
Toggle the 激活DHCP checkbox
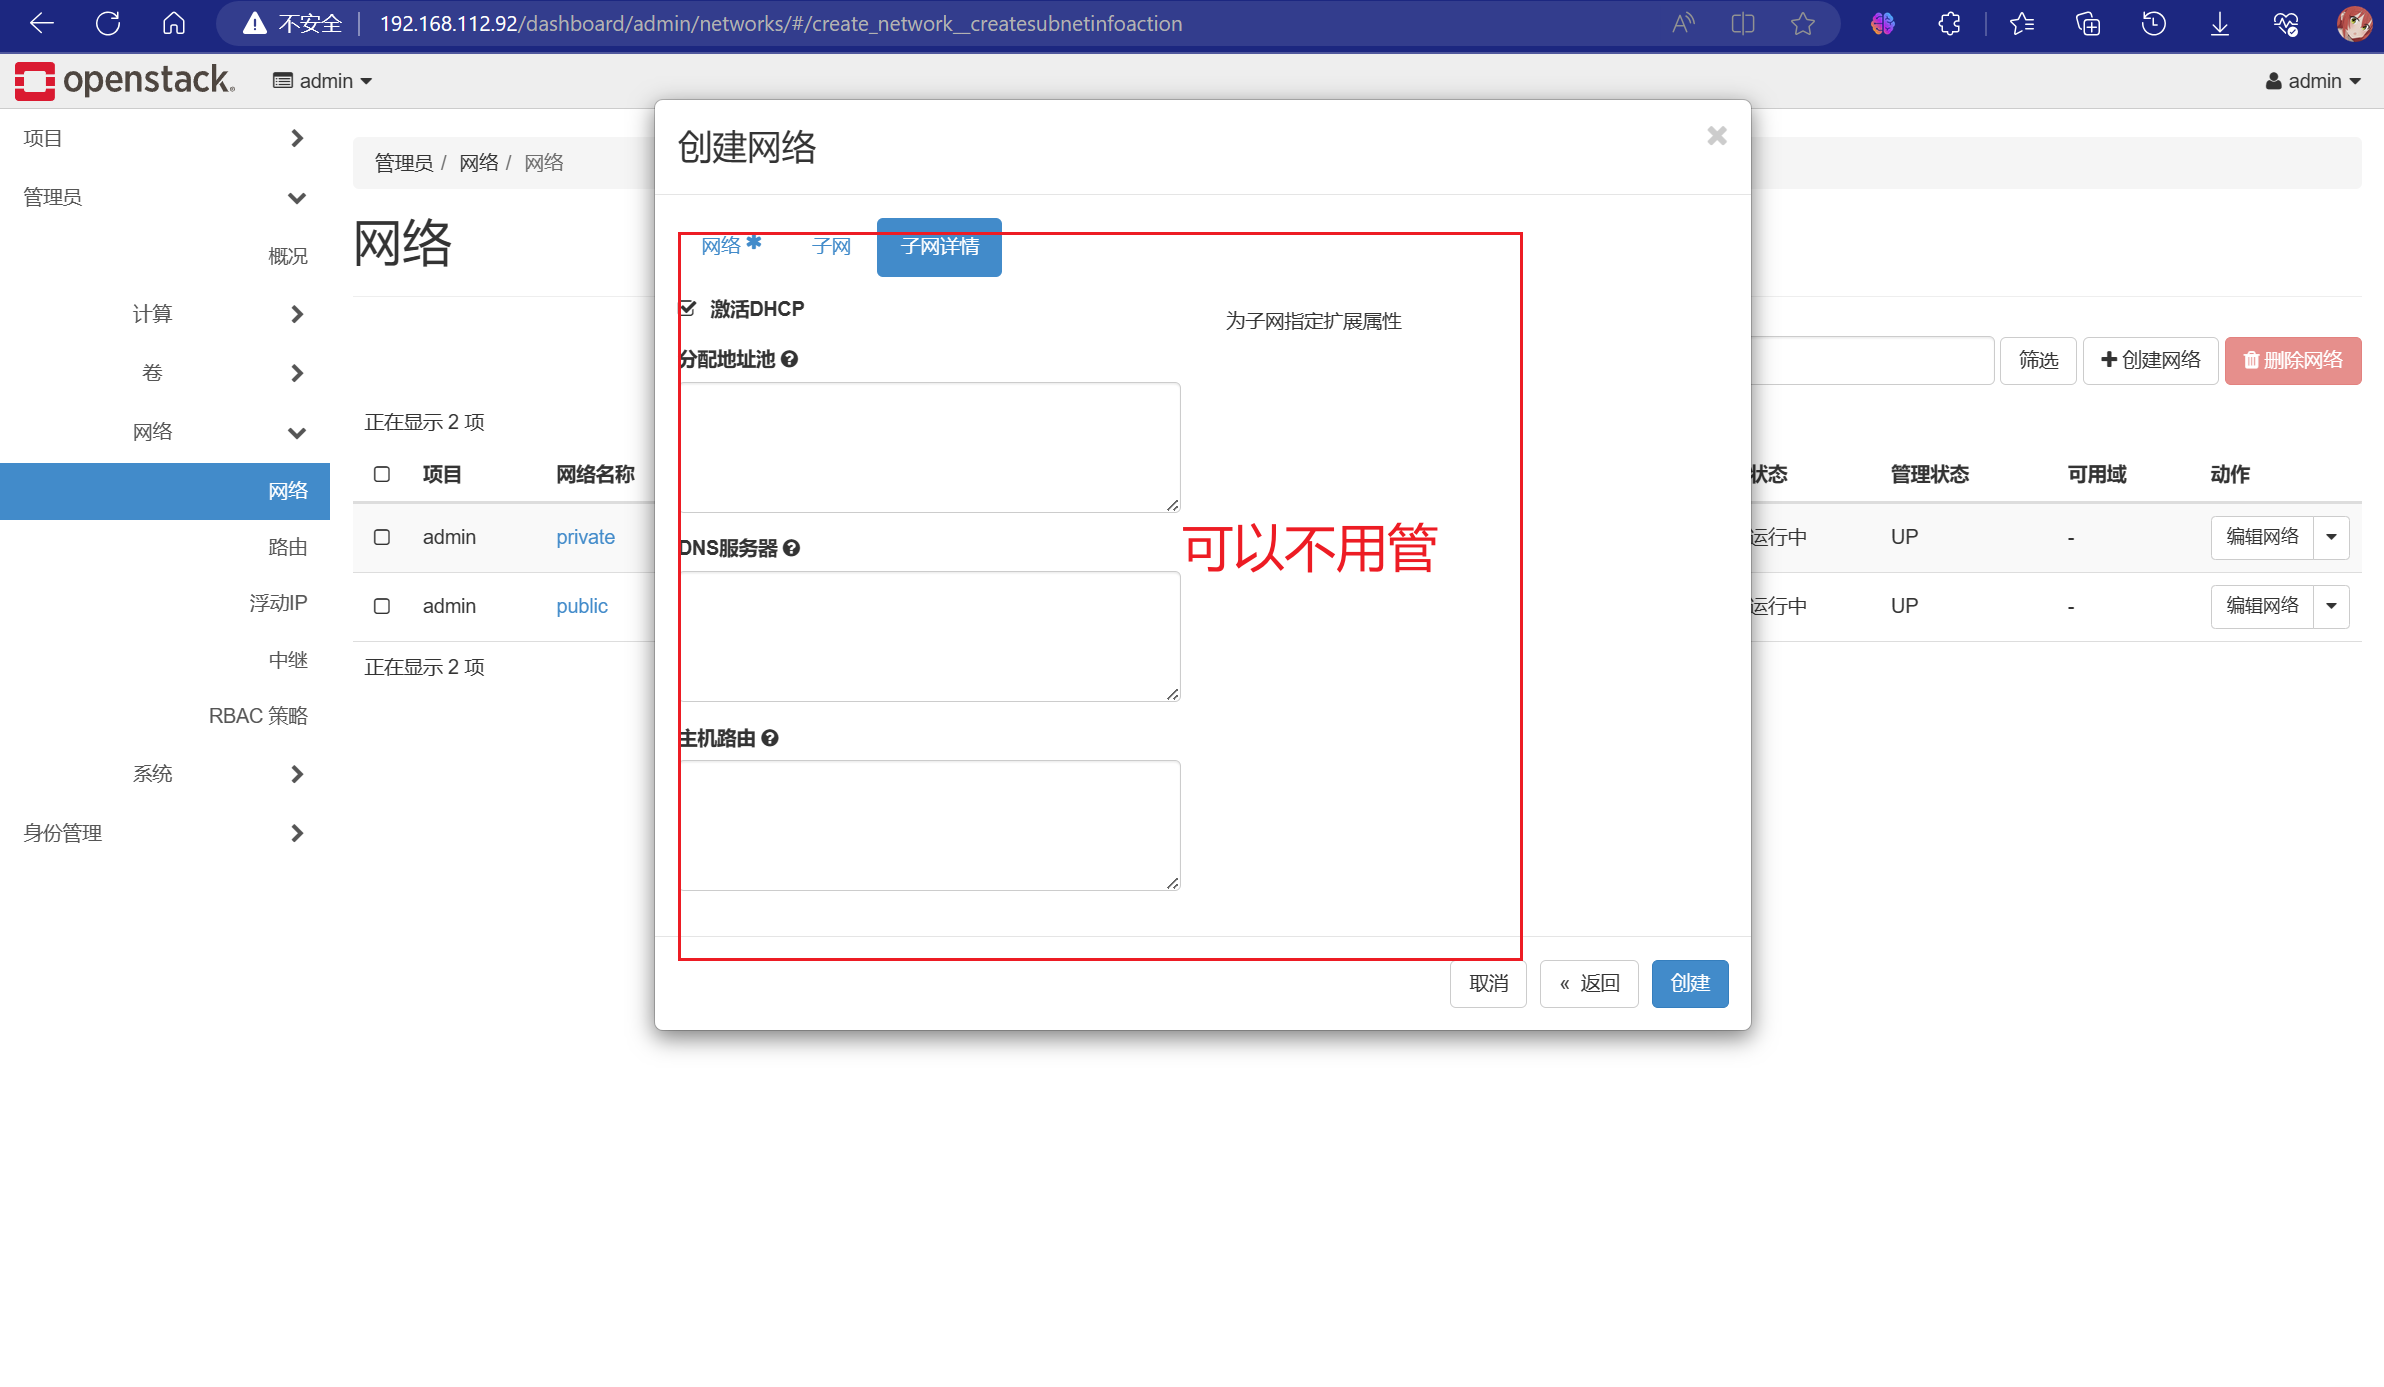(688, 308)
